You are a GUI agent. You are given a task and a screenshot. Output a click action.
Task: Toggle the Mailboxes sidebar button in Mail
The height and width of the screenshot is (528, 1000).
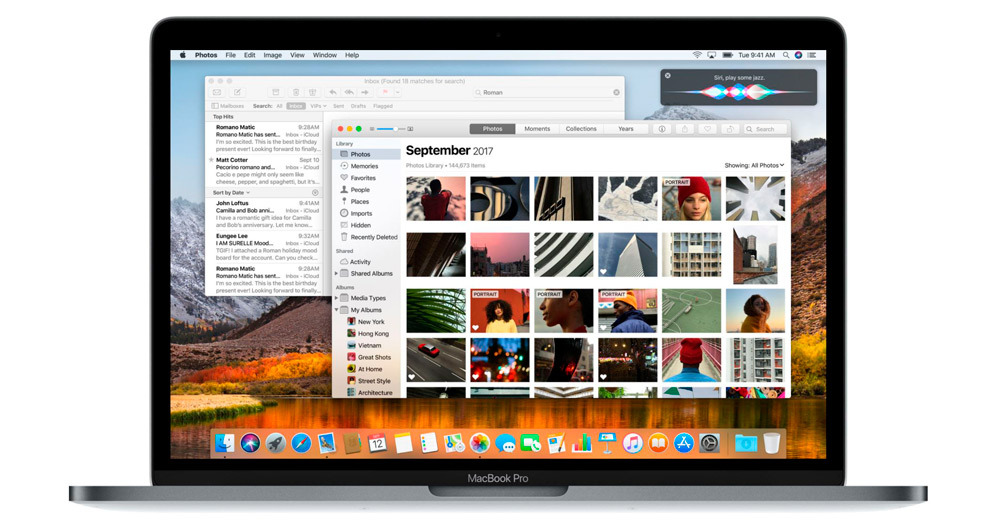(228, 106)
